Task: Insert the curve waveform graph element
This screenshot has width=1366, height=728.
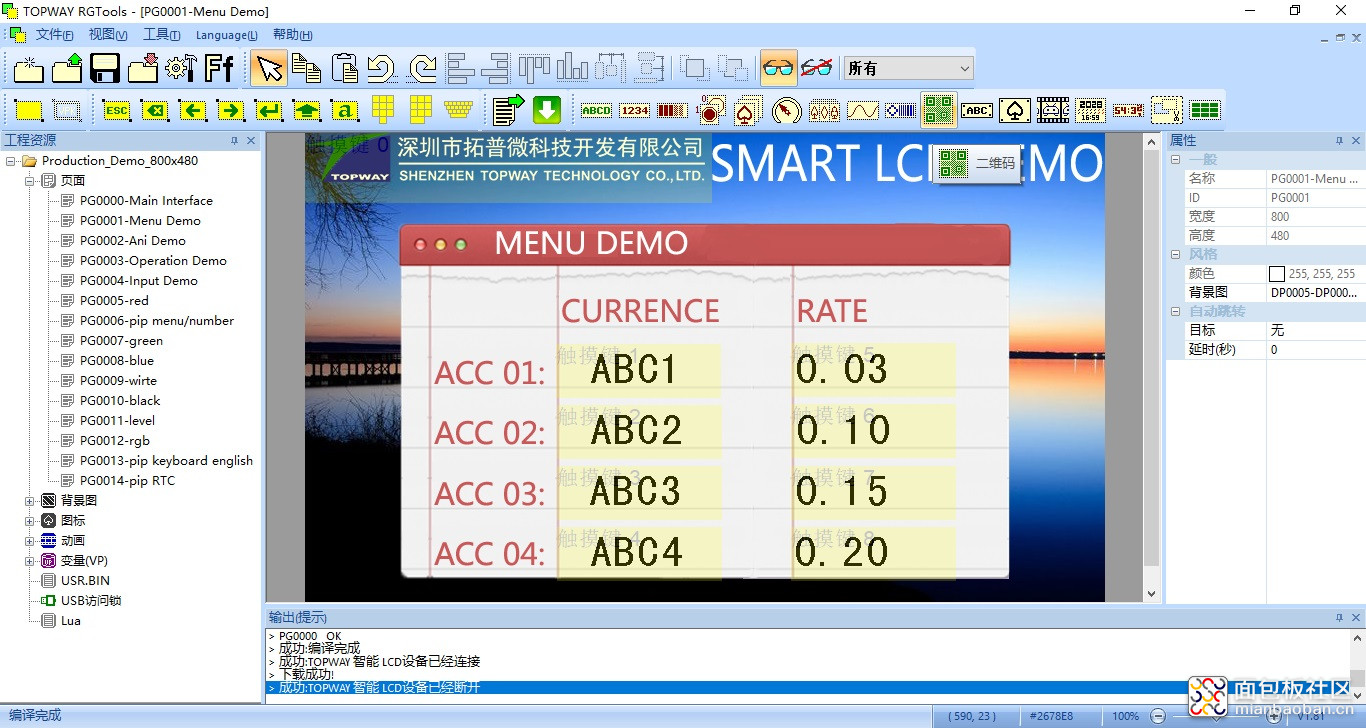Action: point(862,110)
